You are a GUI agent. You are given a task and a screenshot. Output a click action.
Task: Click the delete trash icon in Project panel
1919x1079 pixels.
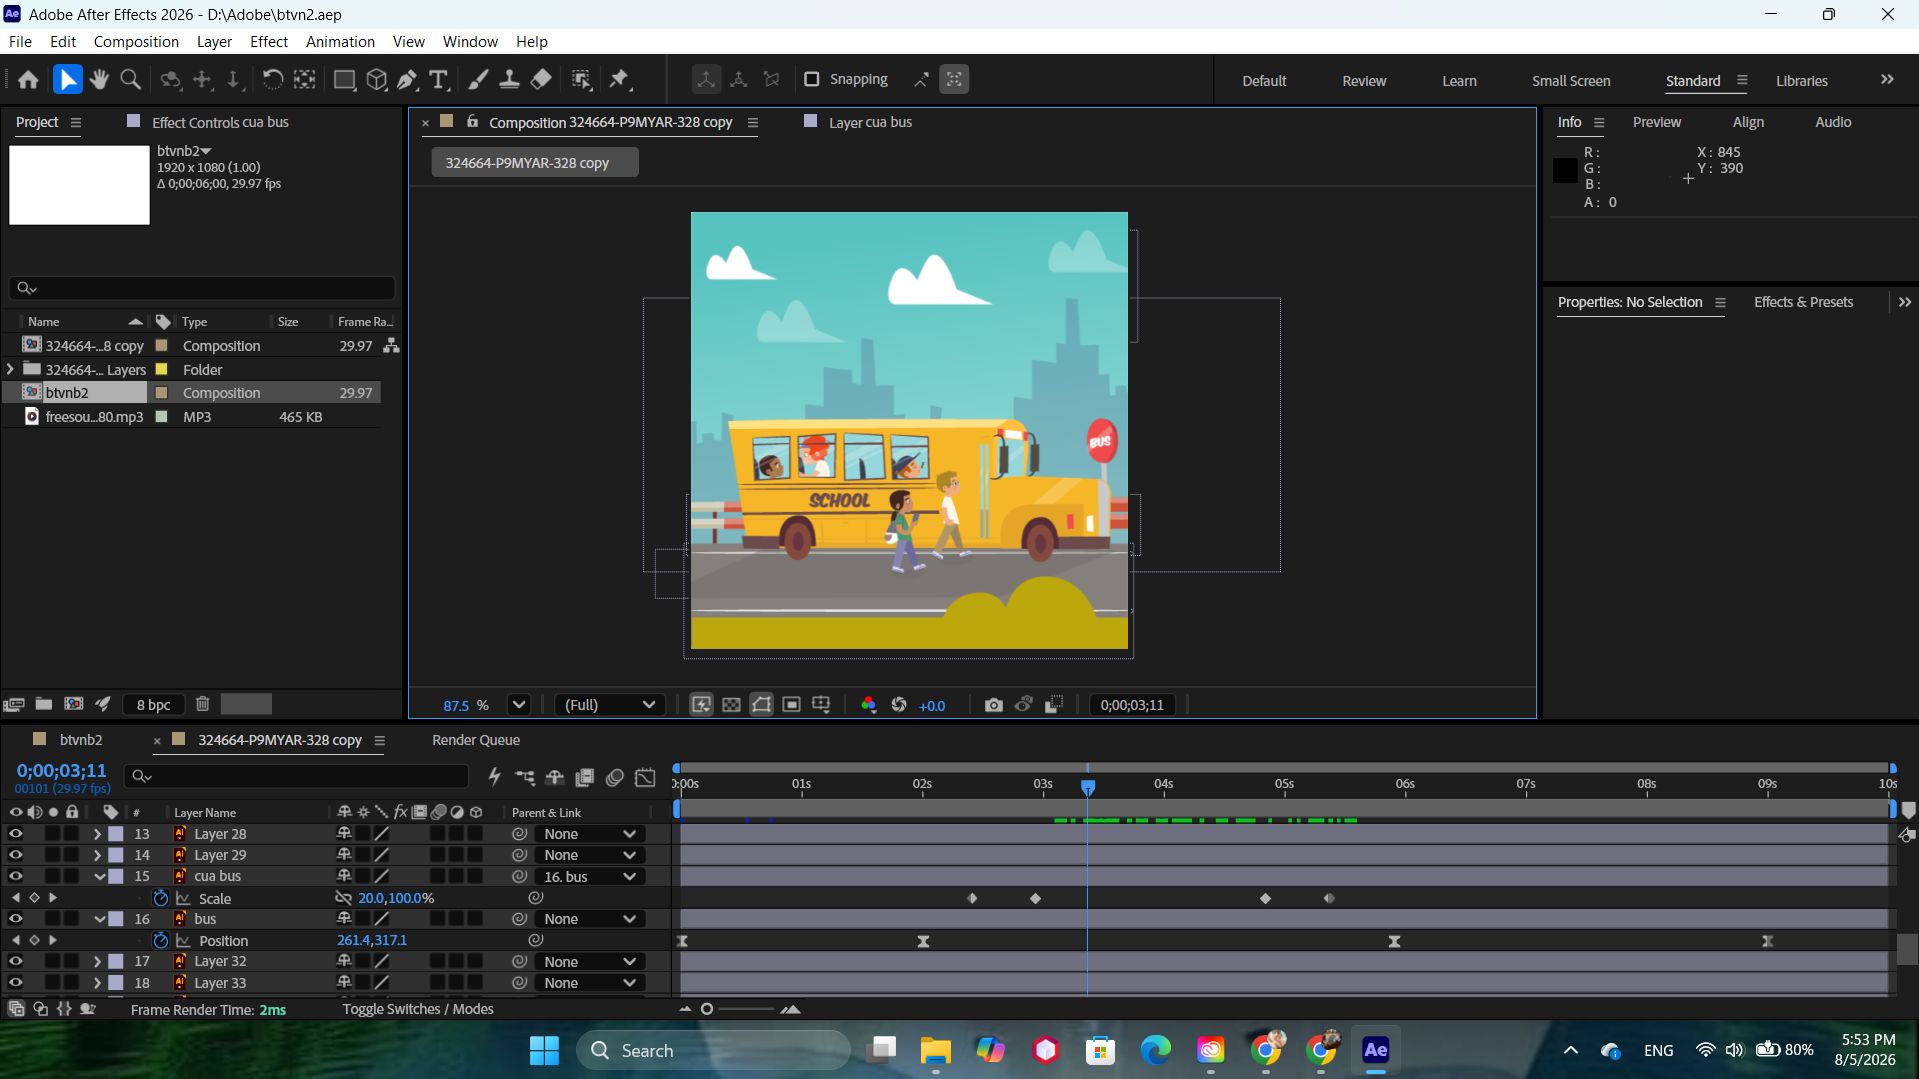[202, 704]
